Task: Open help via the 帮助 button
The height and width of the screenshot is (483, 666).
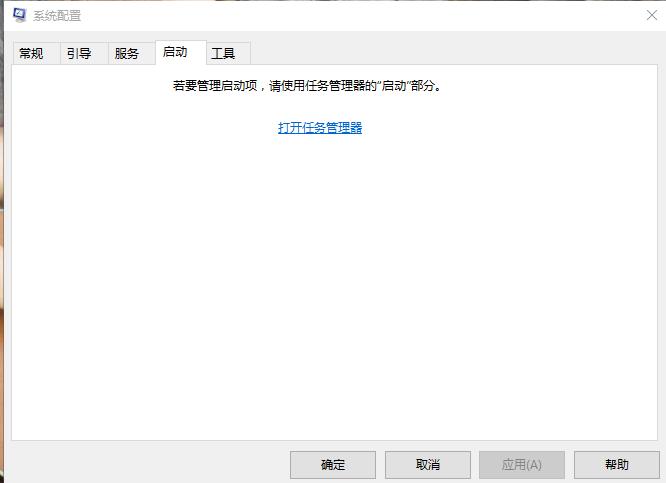Action: coord(616,465)
